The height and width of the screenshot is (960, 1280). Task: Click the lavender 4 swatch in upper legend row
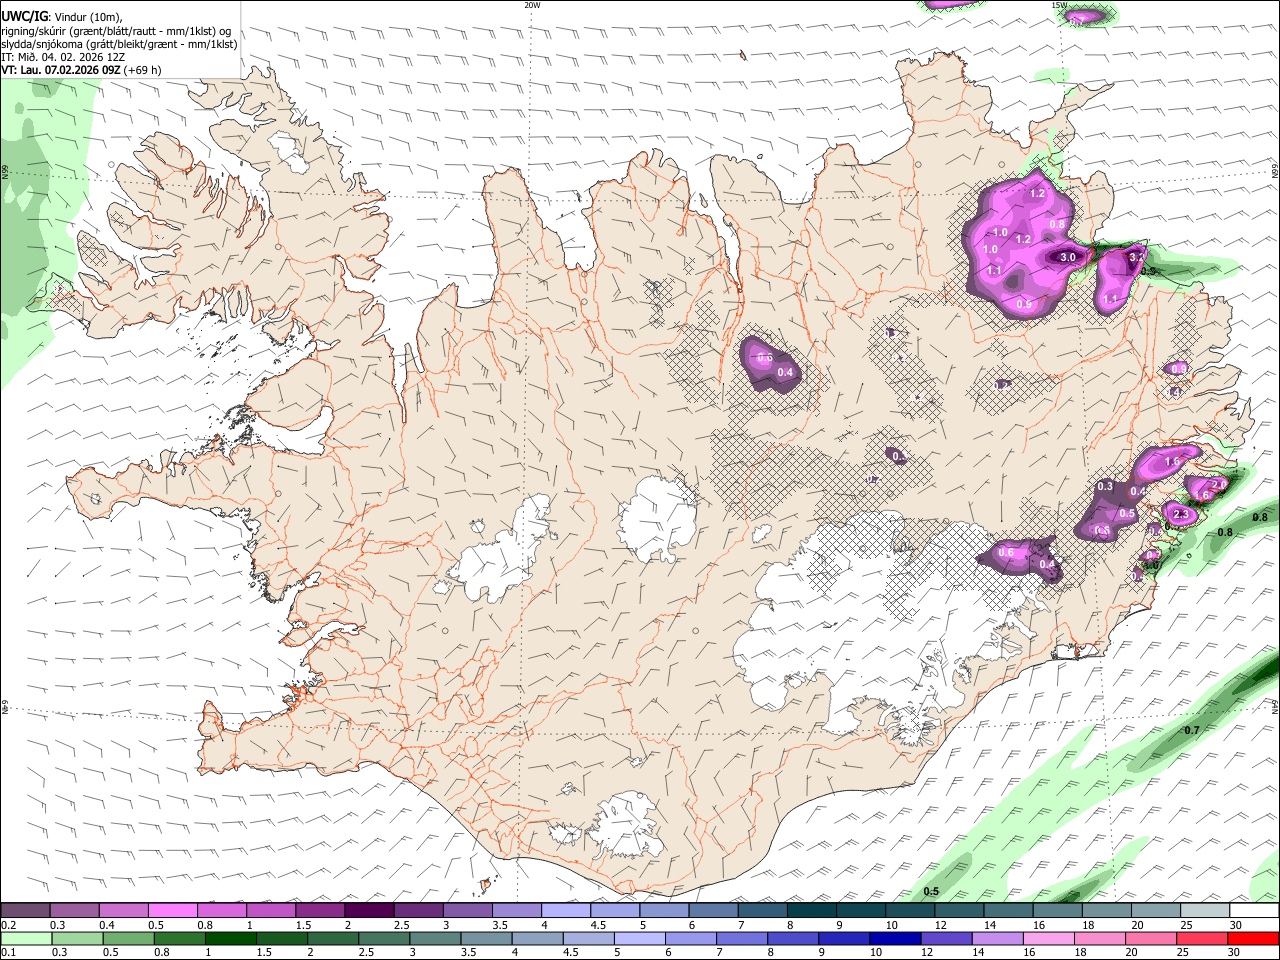coord(565,911)
